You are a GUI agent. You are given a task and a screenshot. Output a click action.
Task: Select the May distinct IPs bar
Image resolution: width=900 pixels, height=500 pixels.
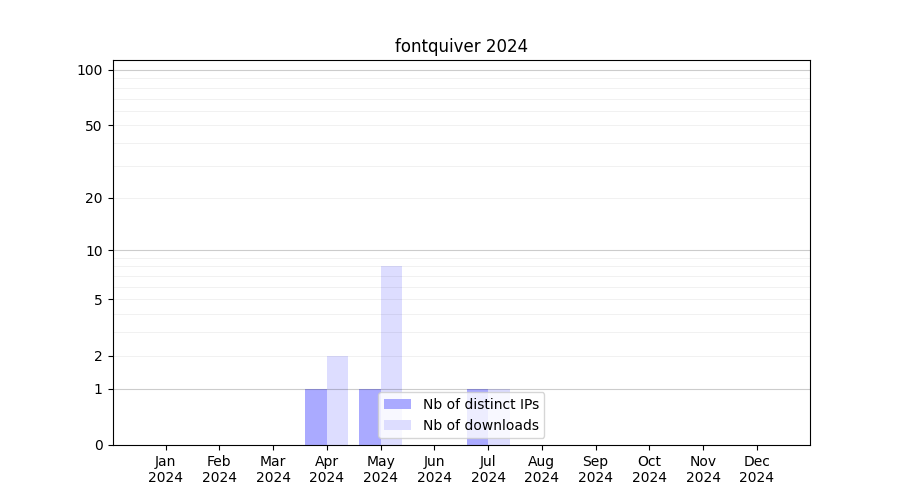point(369,416)
